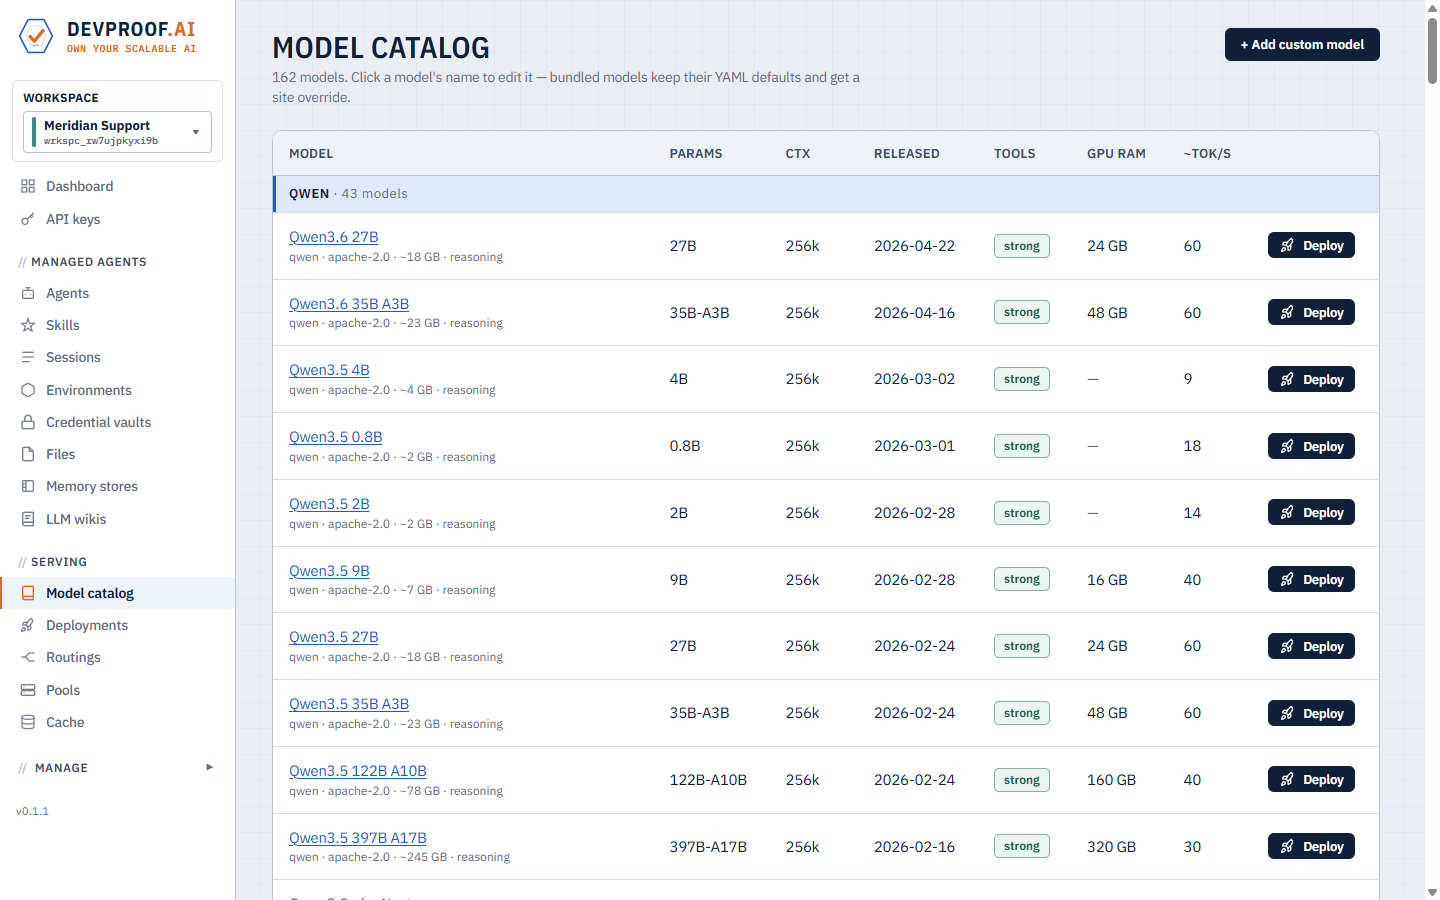Click the DevProof.AI logo icon

point(36,36)
